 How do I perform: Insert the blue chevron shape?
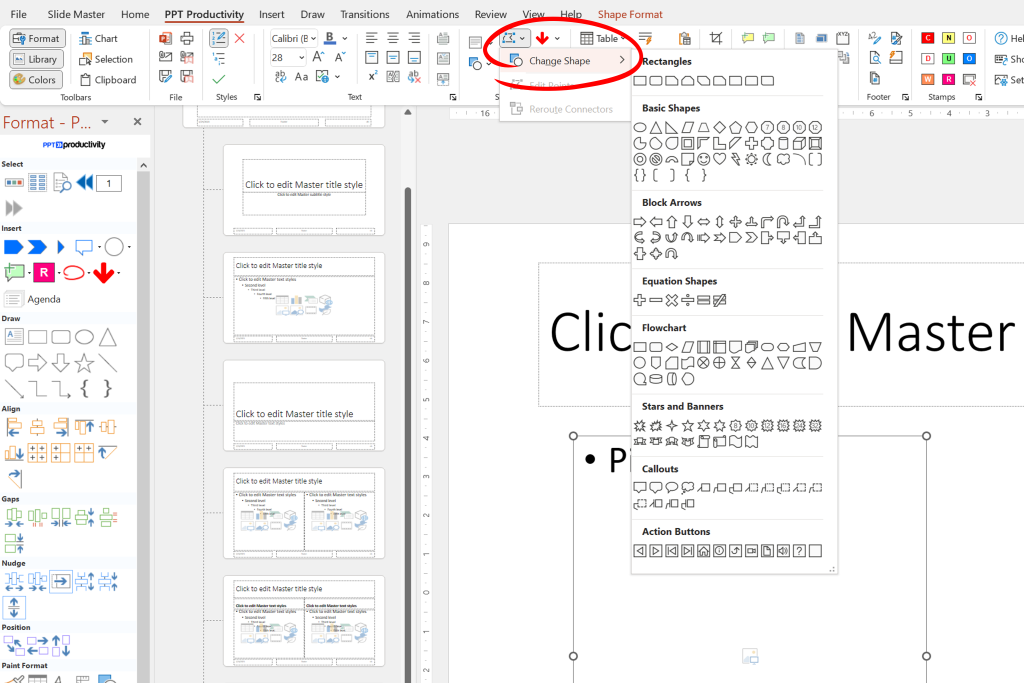click(x=37, y=247)
